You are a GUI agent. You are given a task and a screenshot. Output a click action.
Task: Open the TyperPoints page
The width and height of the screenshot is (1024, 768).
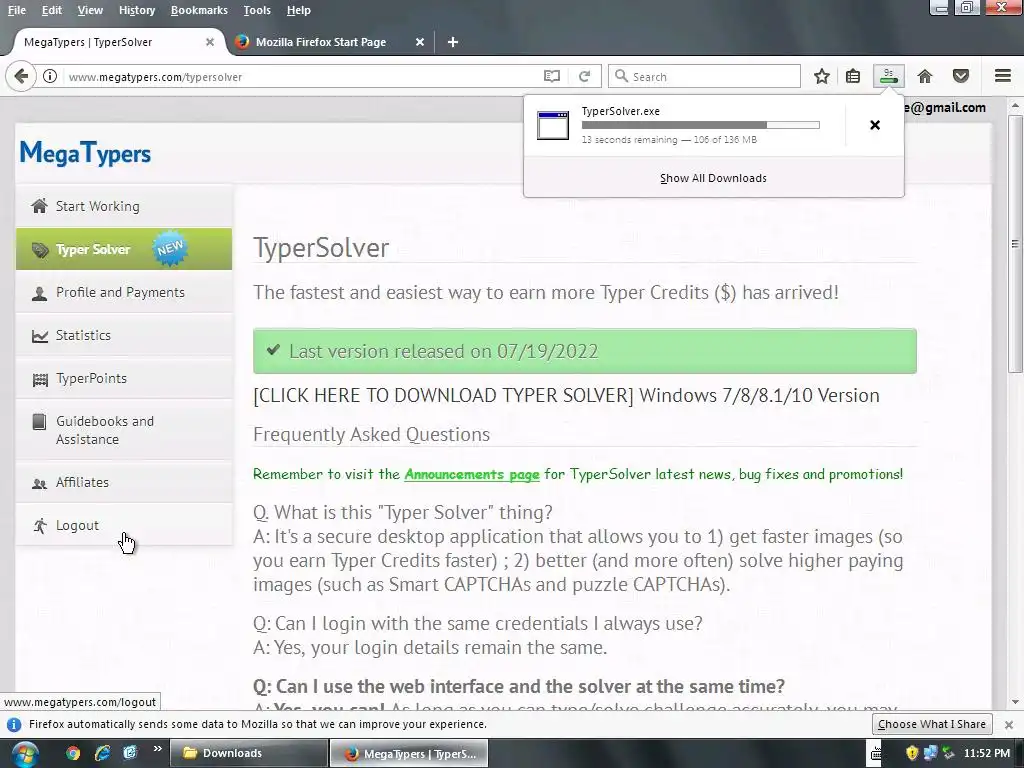pos(124,378)
